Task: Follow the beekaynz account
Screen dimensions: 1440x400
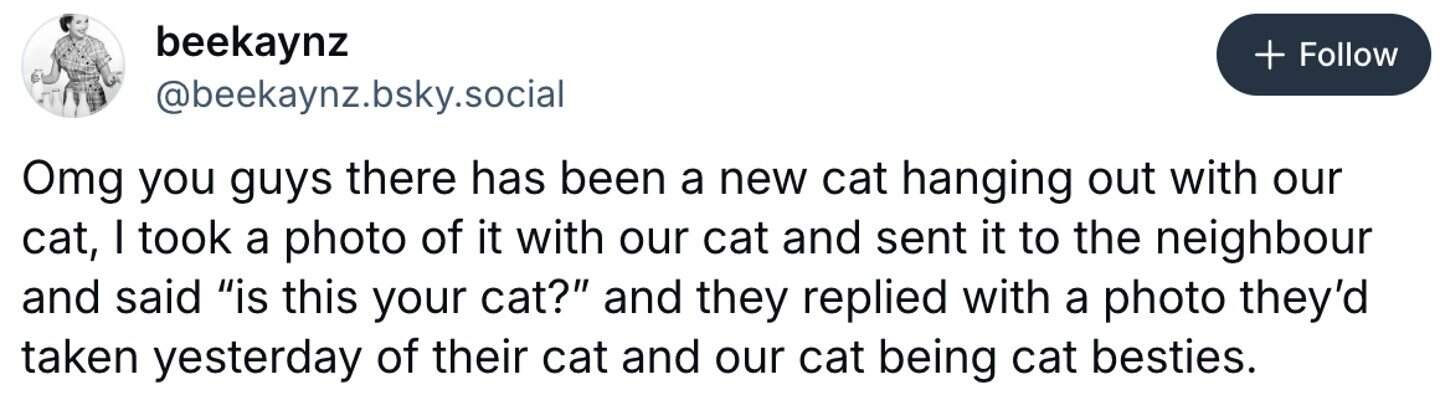Action: [x=1323, y=54]
